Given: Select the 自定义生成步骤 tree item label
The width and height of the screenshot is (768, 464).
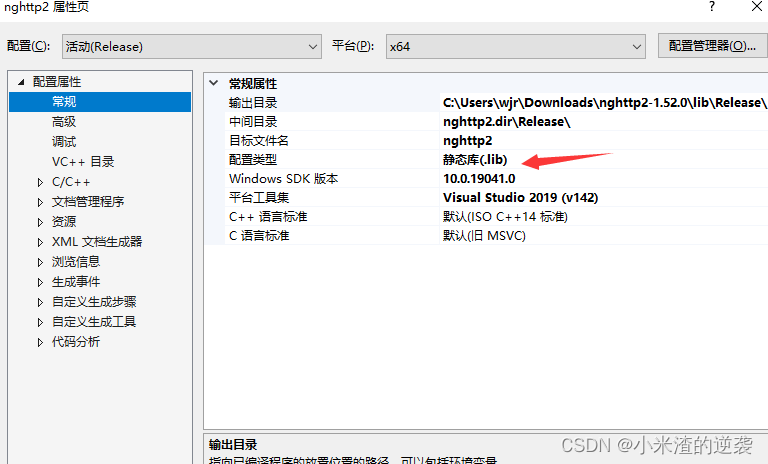Looking at the screenshot, I should click(x=94, y=302).
